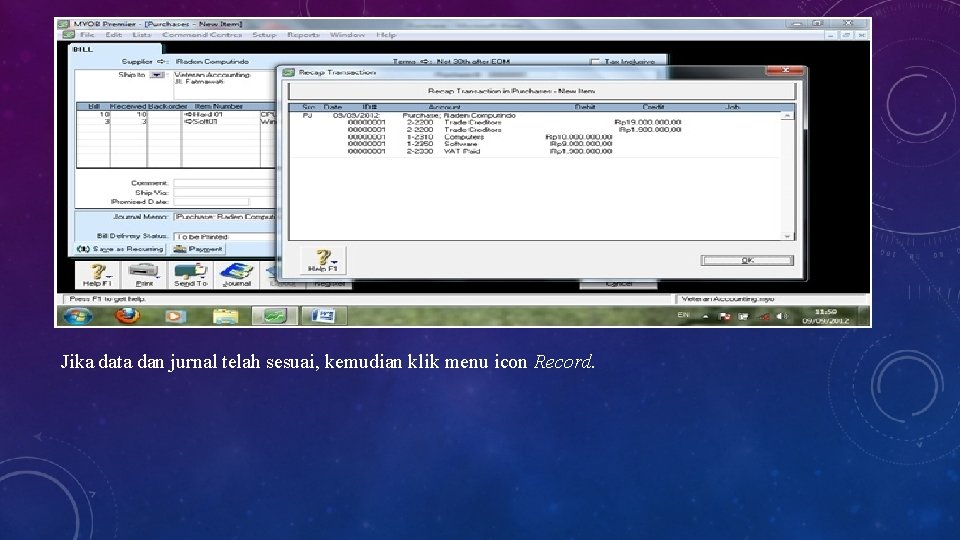This screenshot has height=540, width=960.
Task: Open the Windows Explorer folder taskbar icon
Action: [225, 316]
